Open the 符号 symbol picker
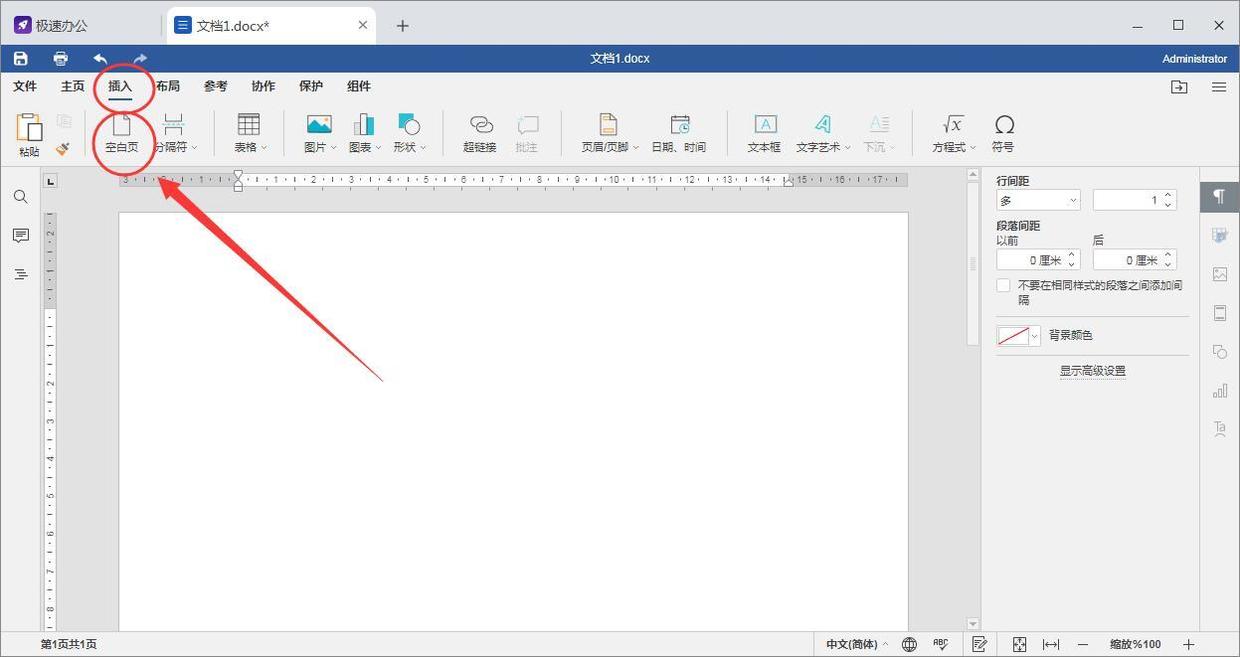Screen dimensions: 1240x657 click(x=1003, y=134)
